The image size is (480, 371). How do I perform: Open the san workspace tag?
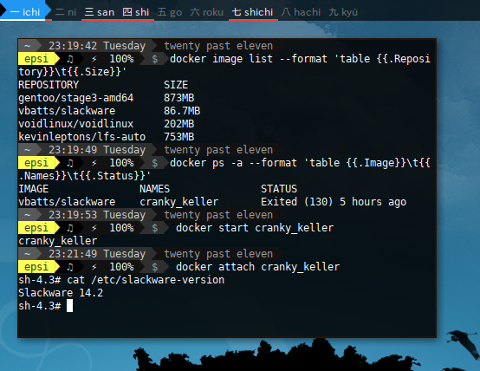click(x=99, y=12)
